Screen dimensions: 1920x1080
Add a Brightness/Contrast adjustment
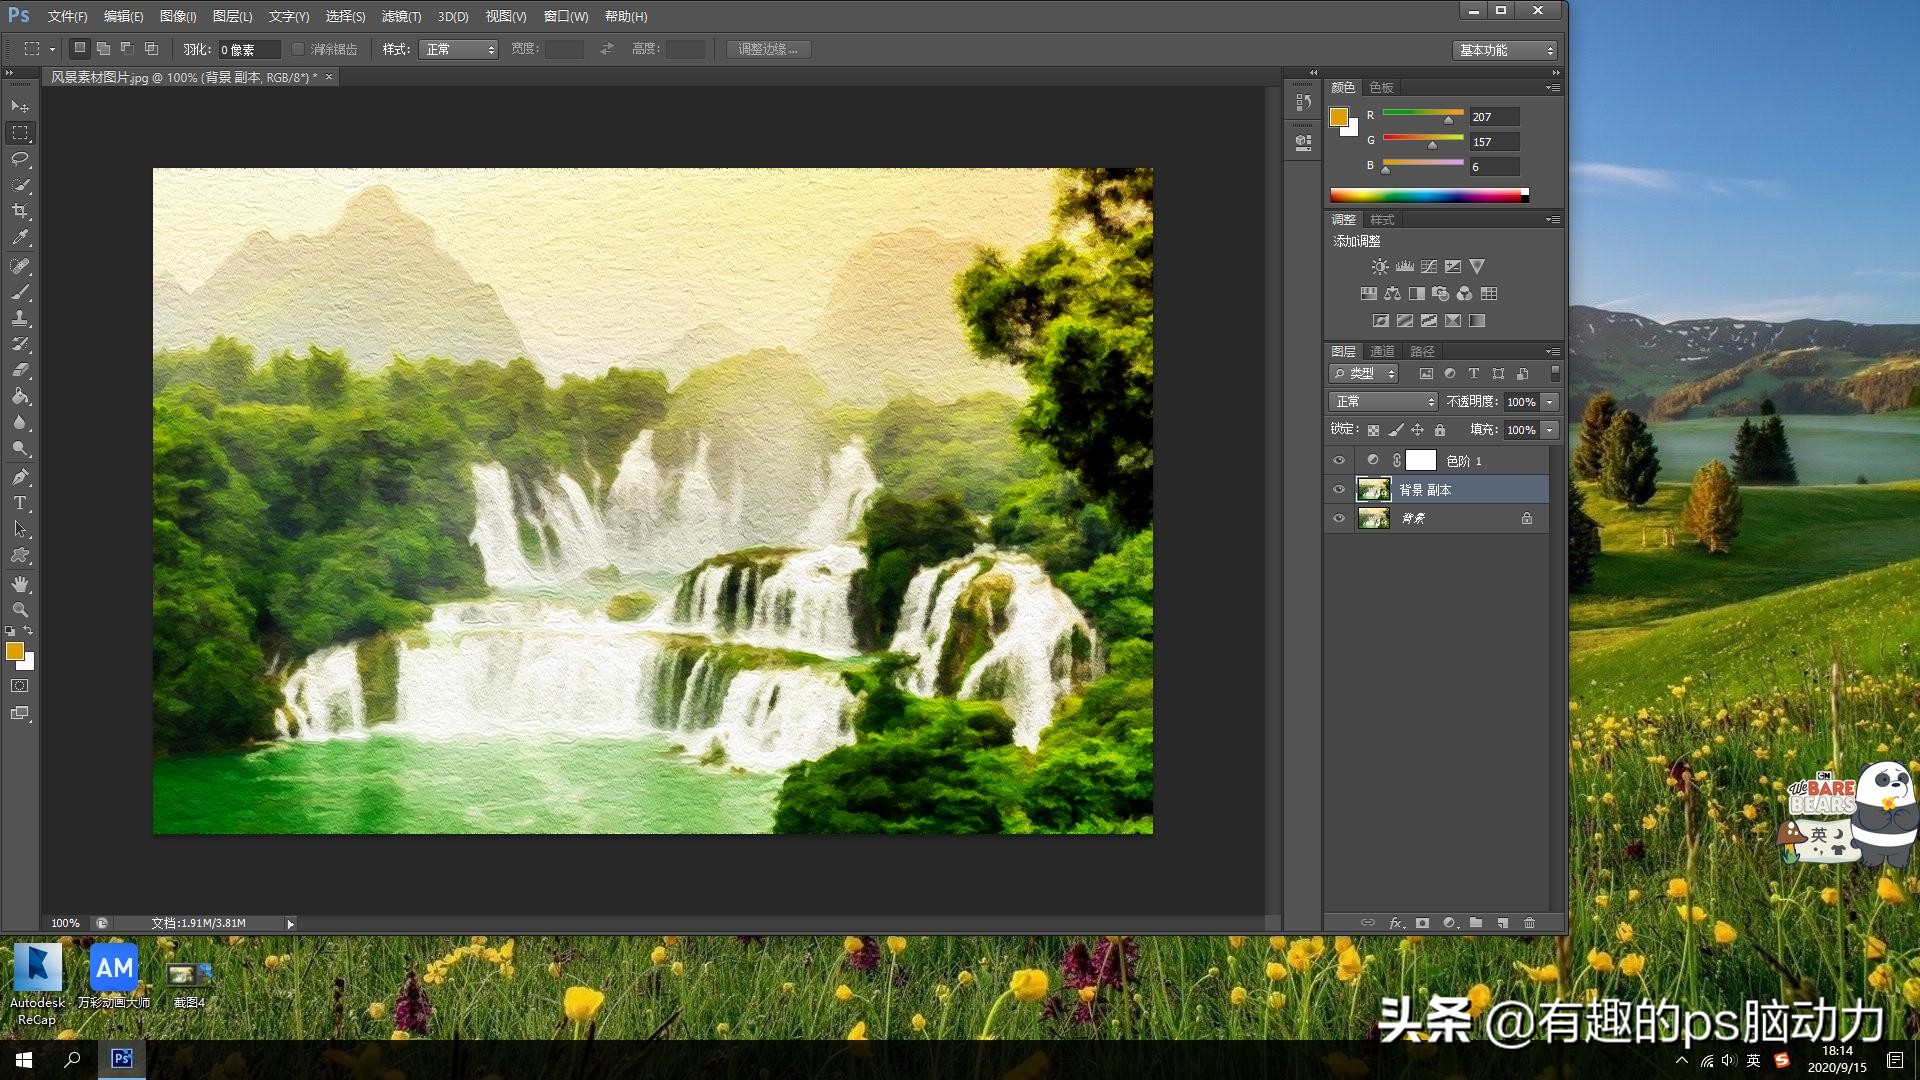coord(1380,267)
